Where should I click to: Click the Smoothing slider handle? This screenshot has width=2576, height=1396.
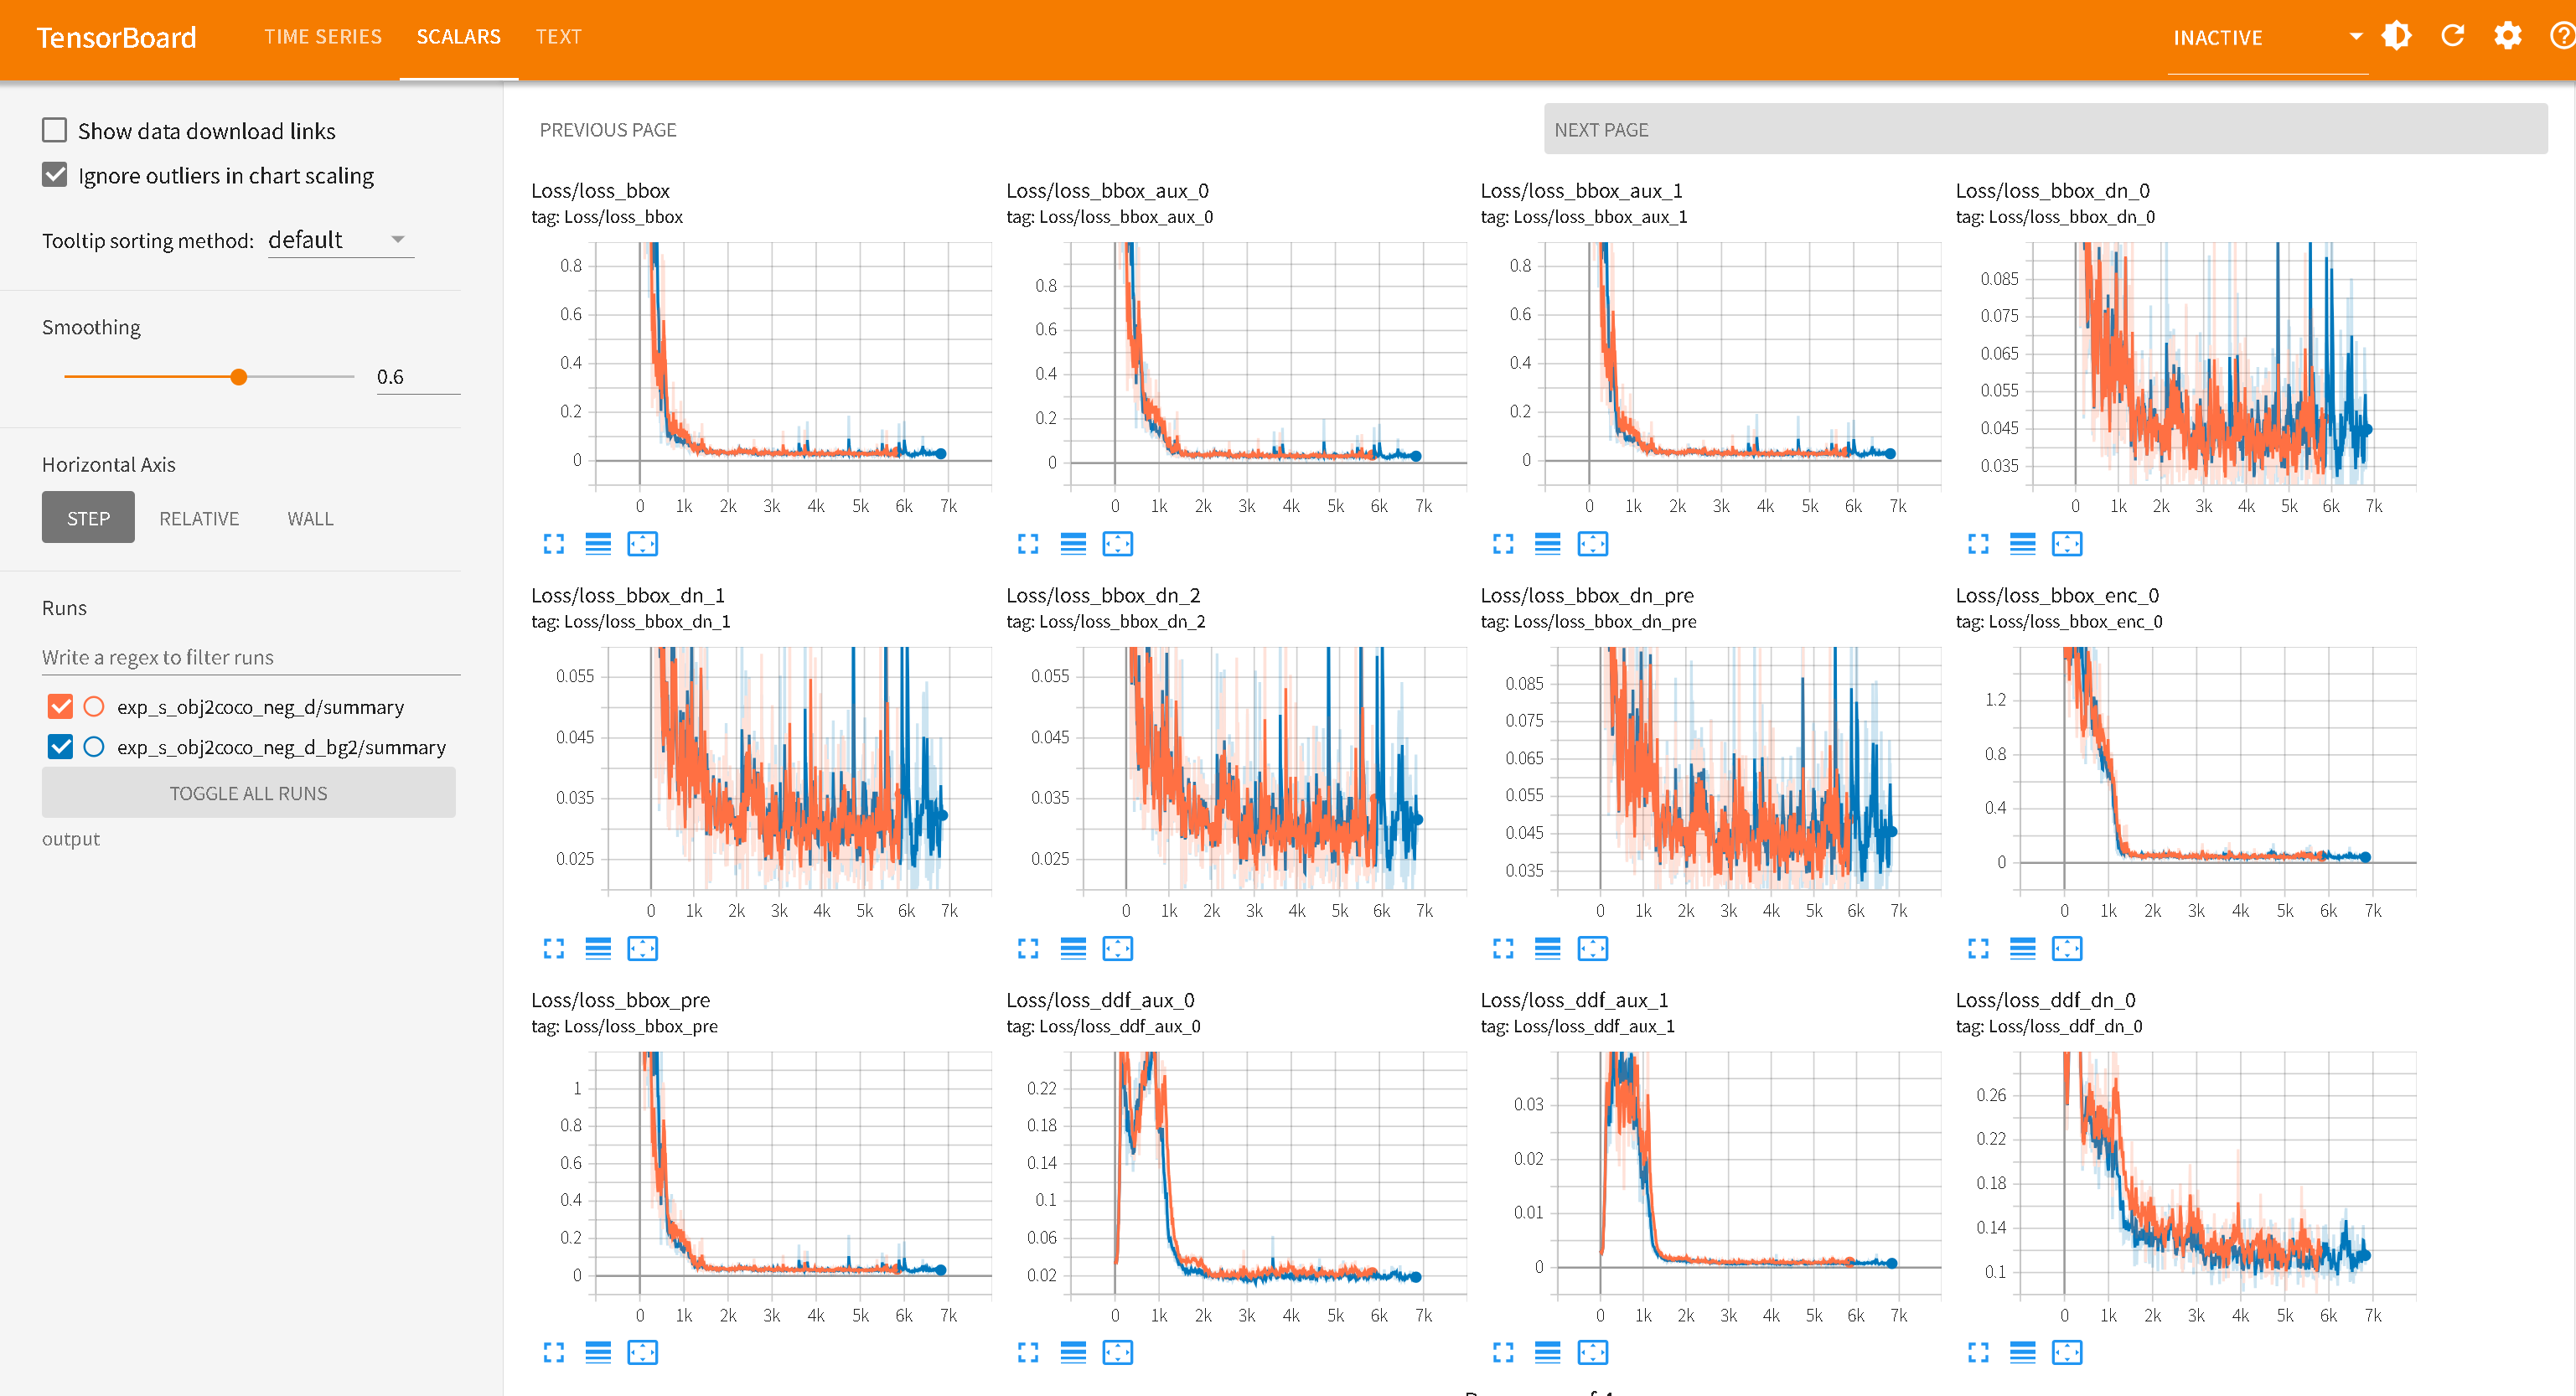tap(238, 377)
